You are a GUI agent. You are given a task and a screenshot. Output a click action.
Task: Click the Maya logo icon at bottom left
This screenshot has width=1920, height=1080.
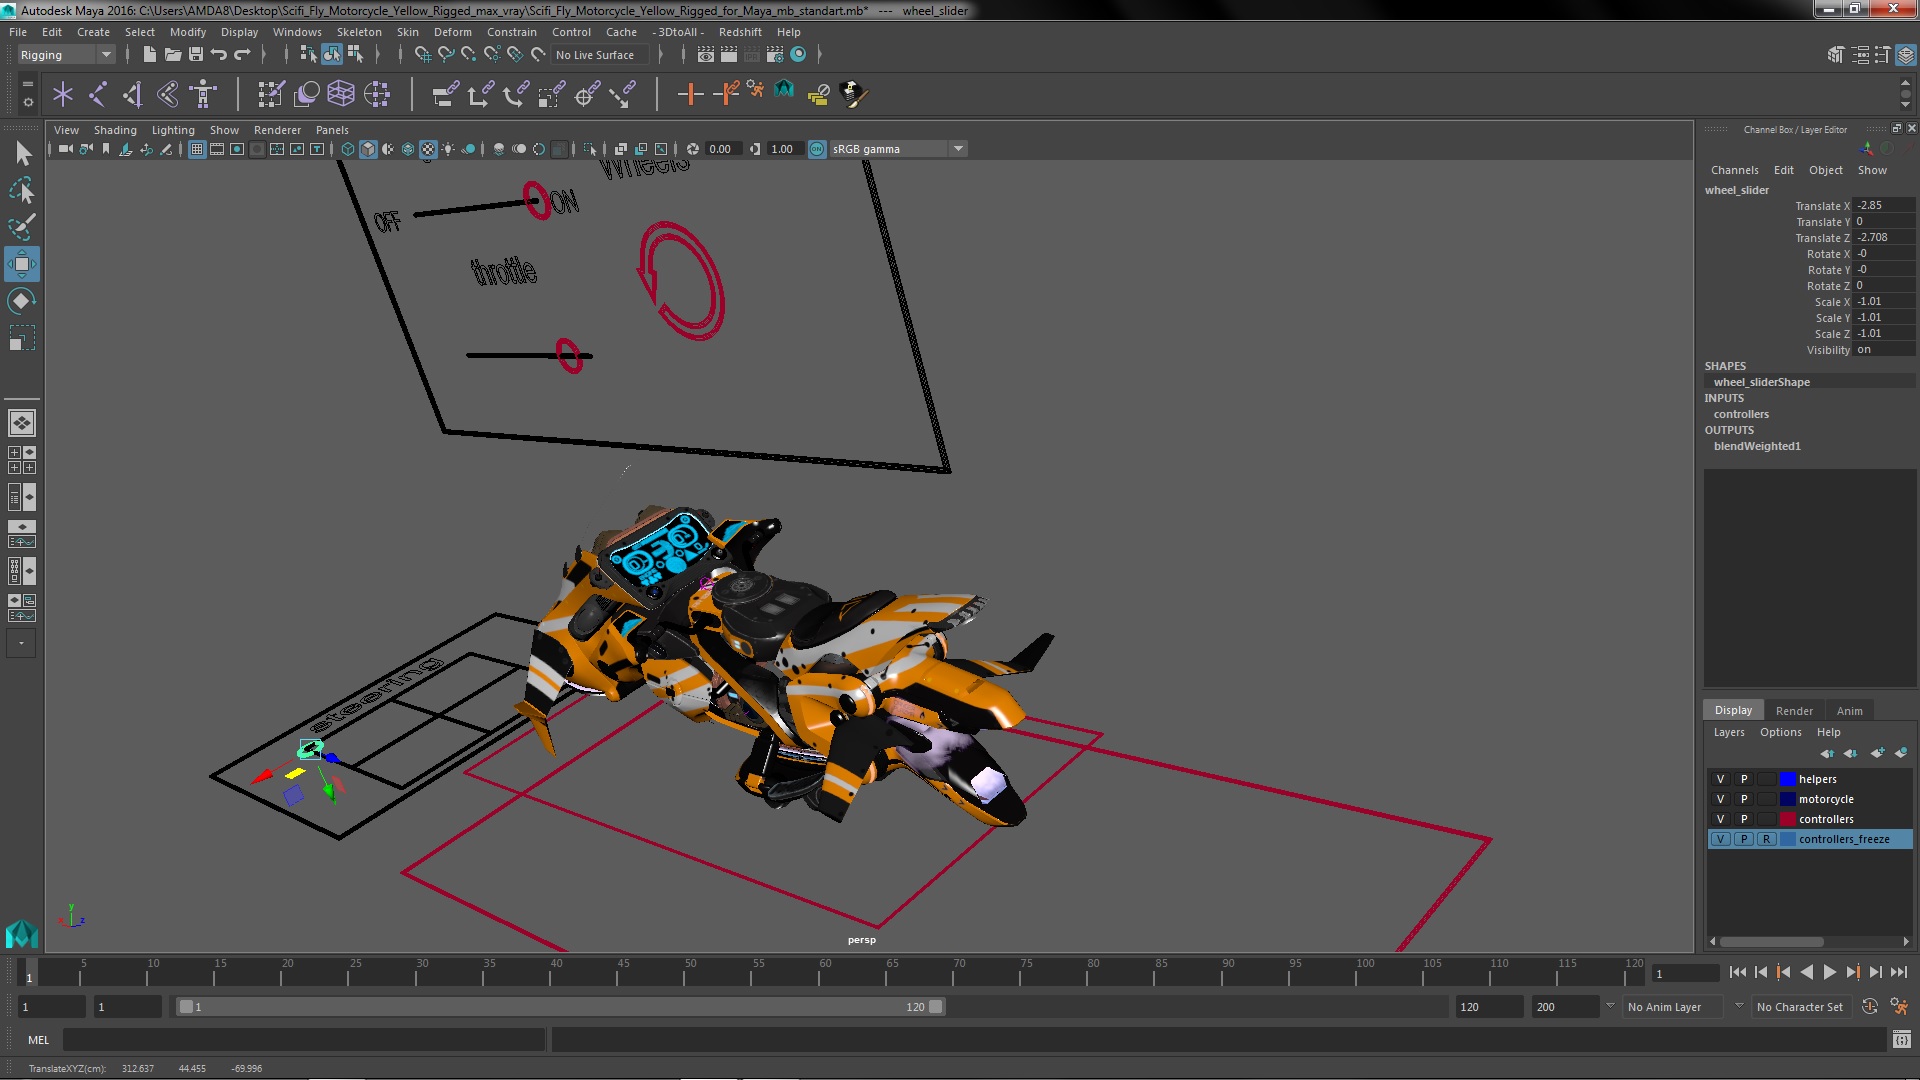[22, 933]
